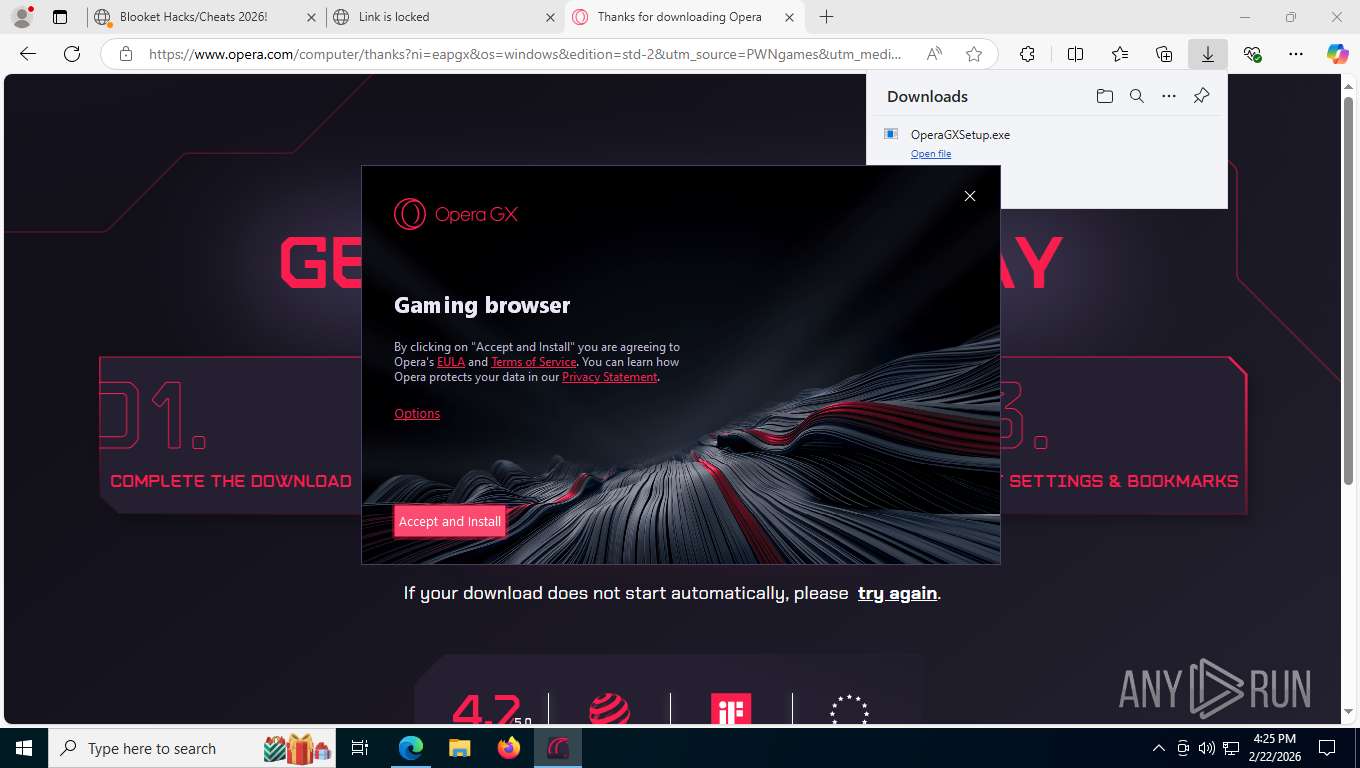Launch the Copilot sidebar icon
This screenshot has height=768, width=1360.
1337,54
